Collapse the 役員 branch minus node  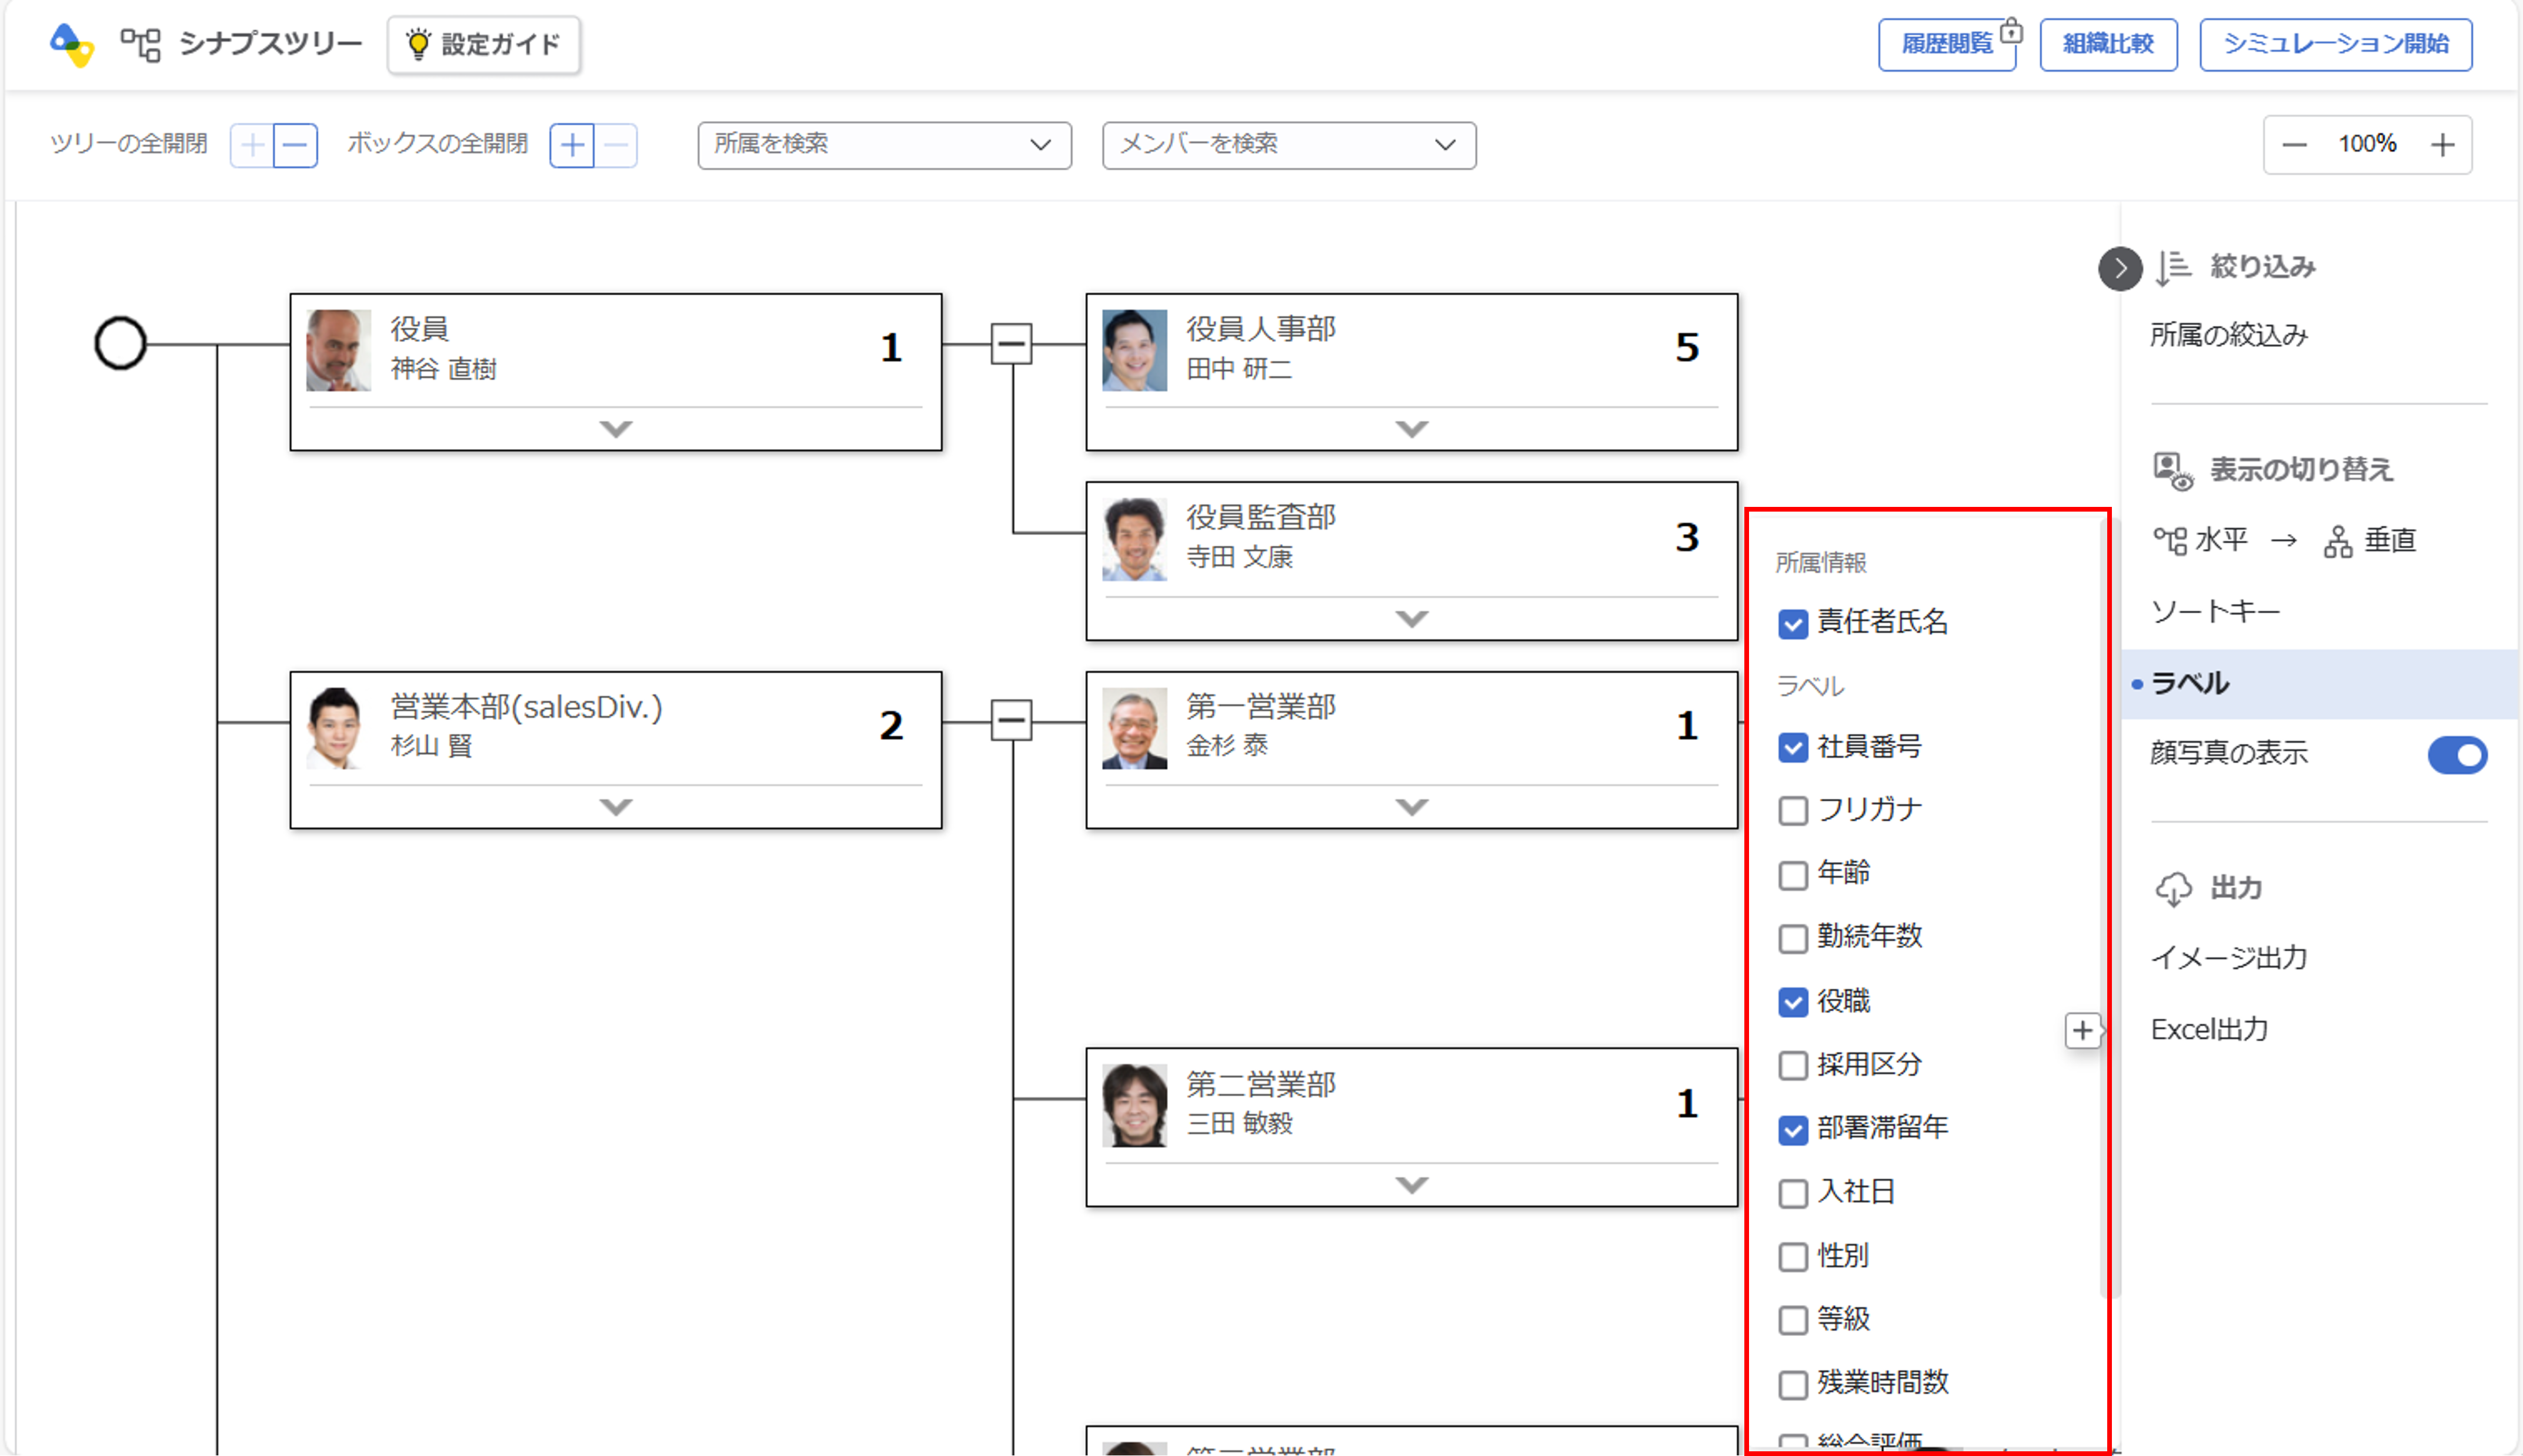click(1011, 344)
